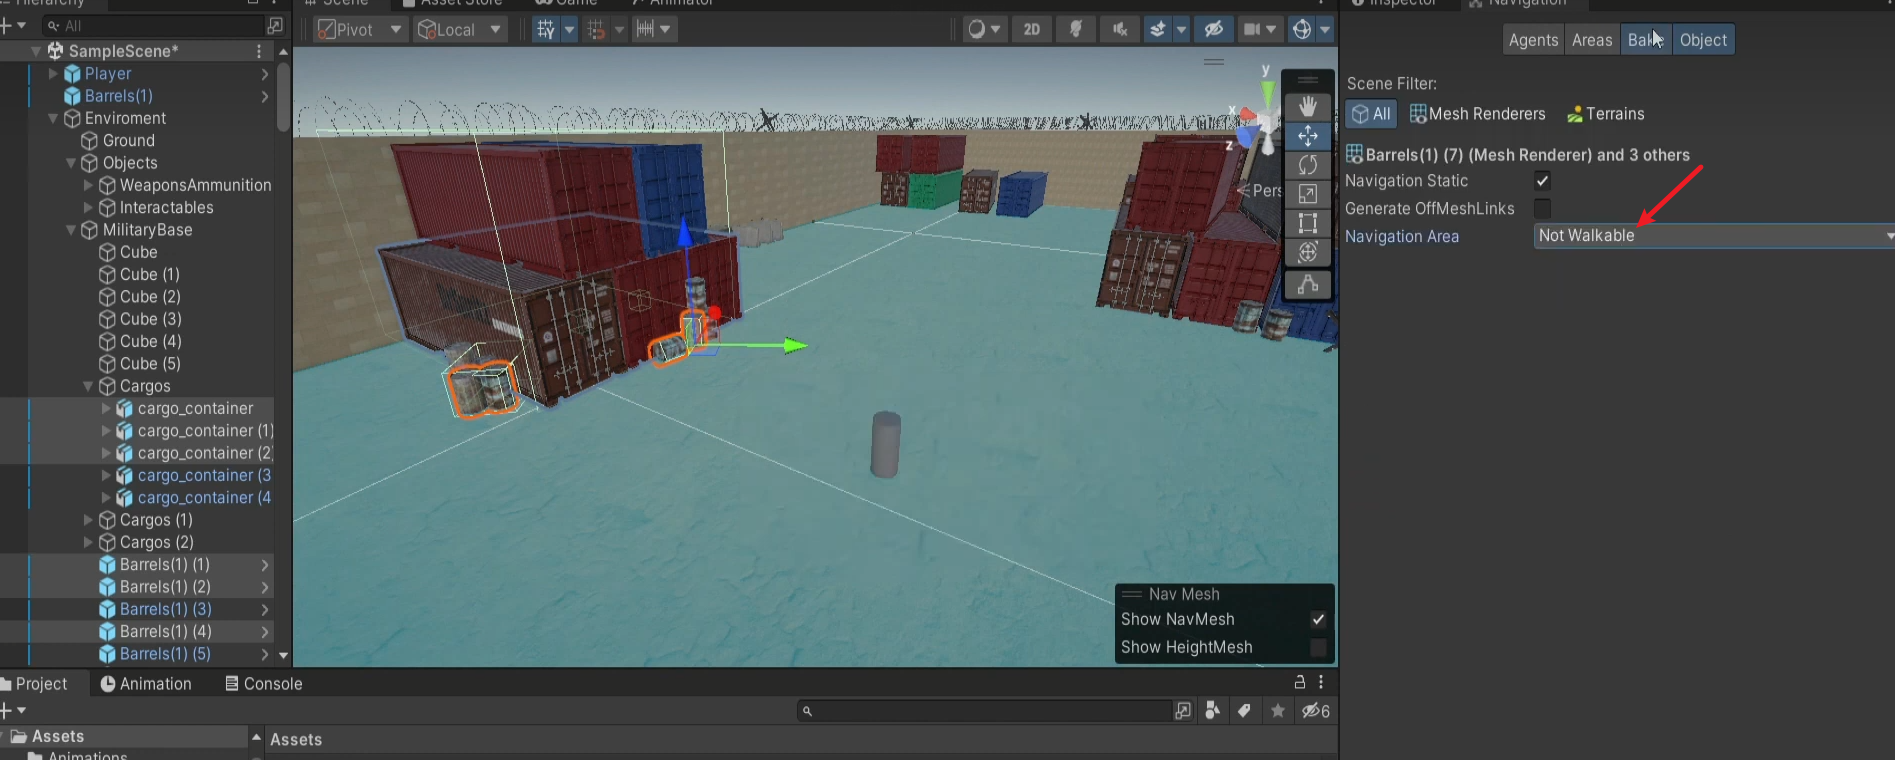Screen dimensions: 1895x760
Task: Toggle 2D scene view mode
Action: 1031,29
